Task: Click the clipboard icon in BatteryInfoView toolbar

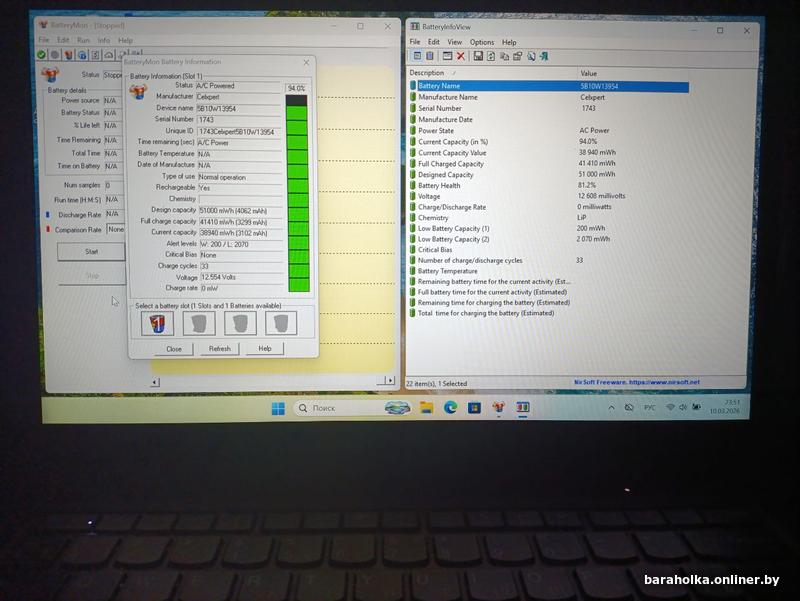Action: (x=430, y=56)
